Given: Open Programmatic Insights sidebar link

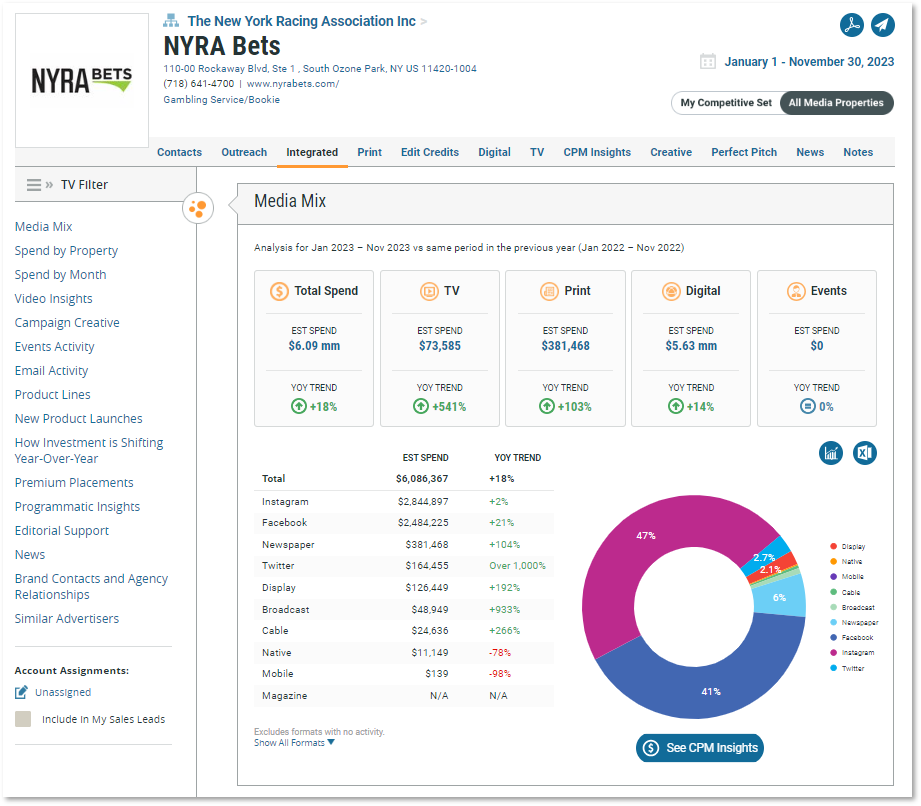Looking at the screenshot, I should tap(78, 507).
